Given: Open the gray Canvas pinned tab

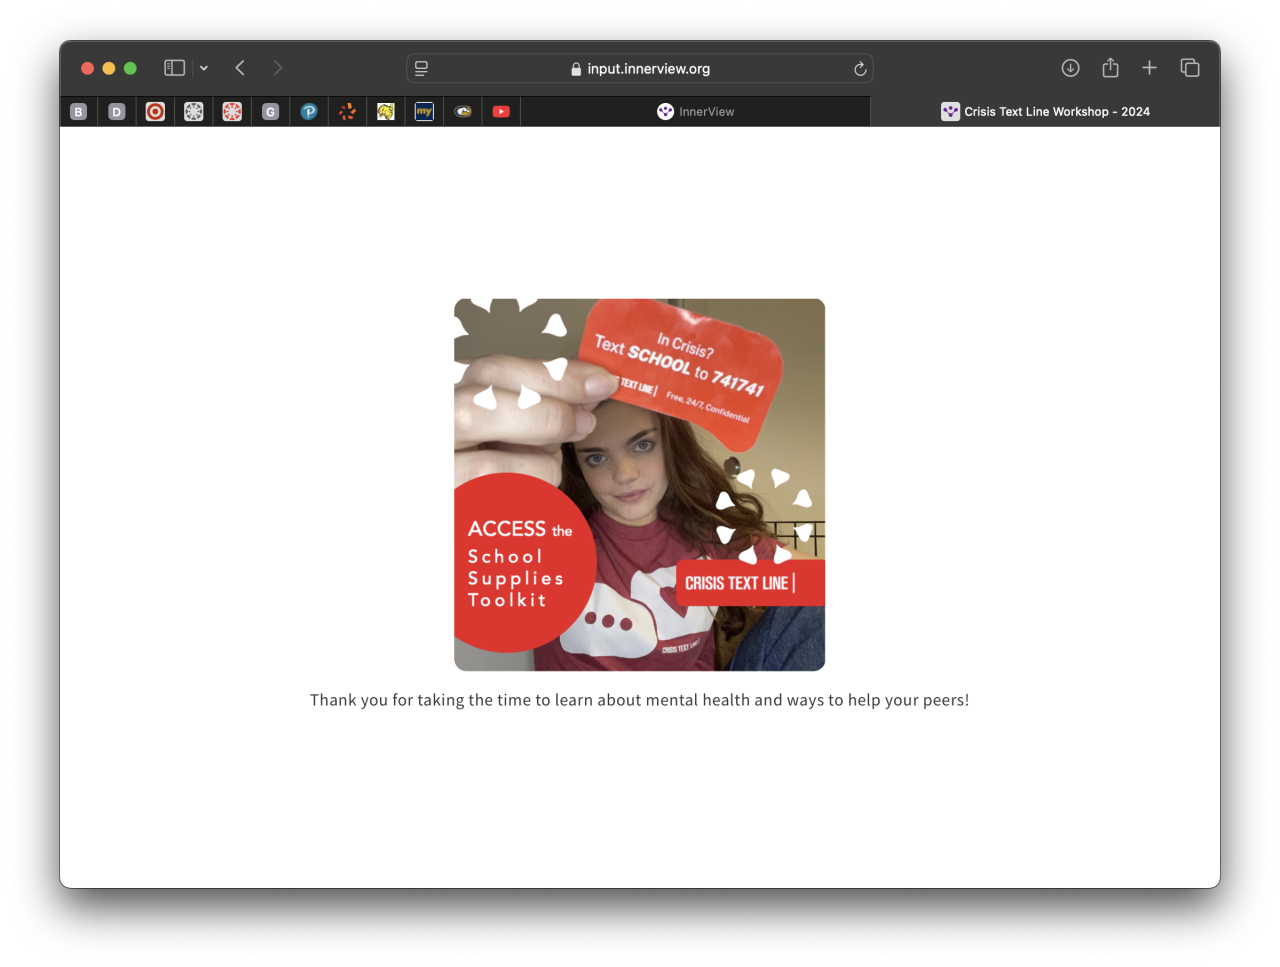Looking at the screenshot, I should pos(194,112).
